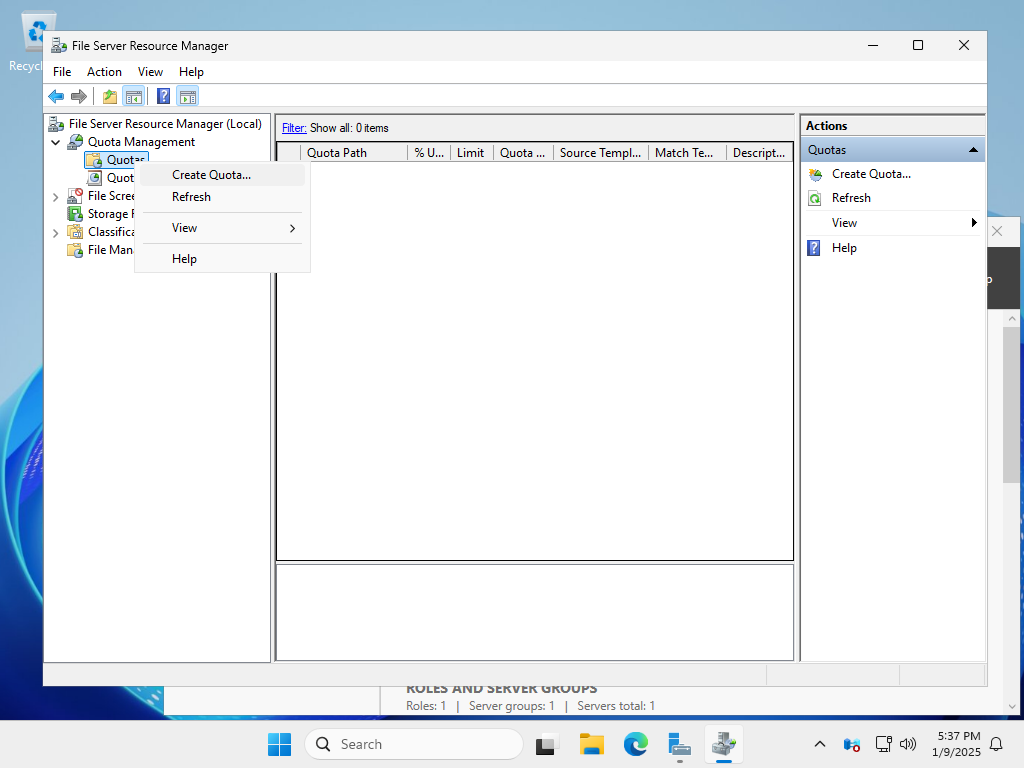
Task: Toggle Show/Hide Console Tree toolbar icon
Action: coord(134,97)
